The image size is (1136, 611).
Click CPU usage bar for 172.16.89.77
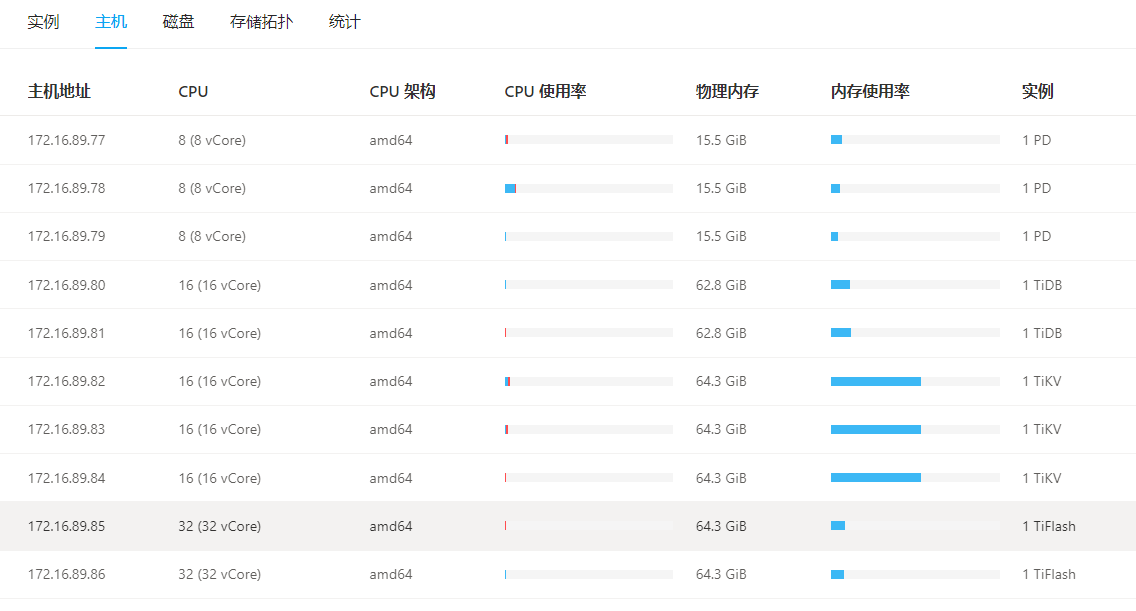point(589,140)
